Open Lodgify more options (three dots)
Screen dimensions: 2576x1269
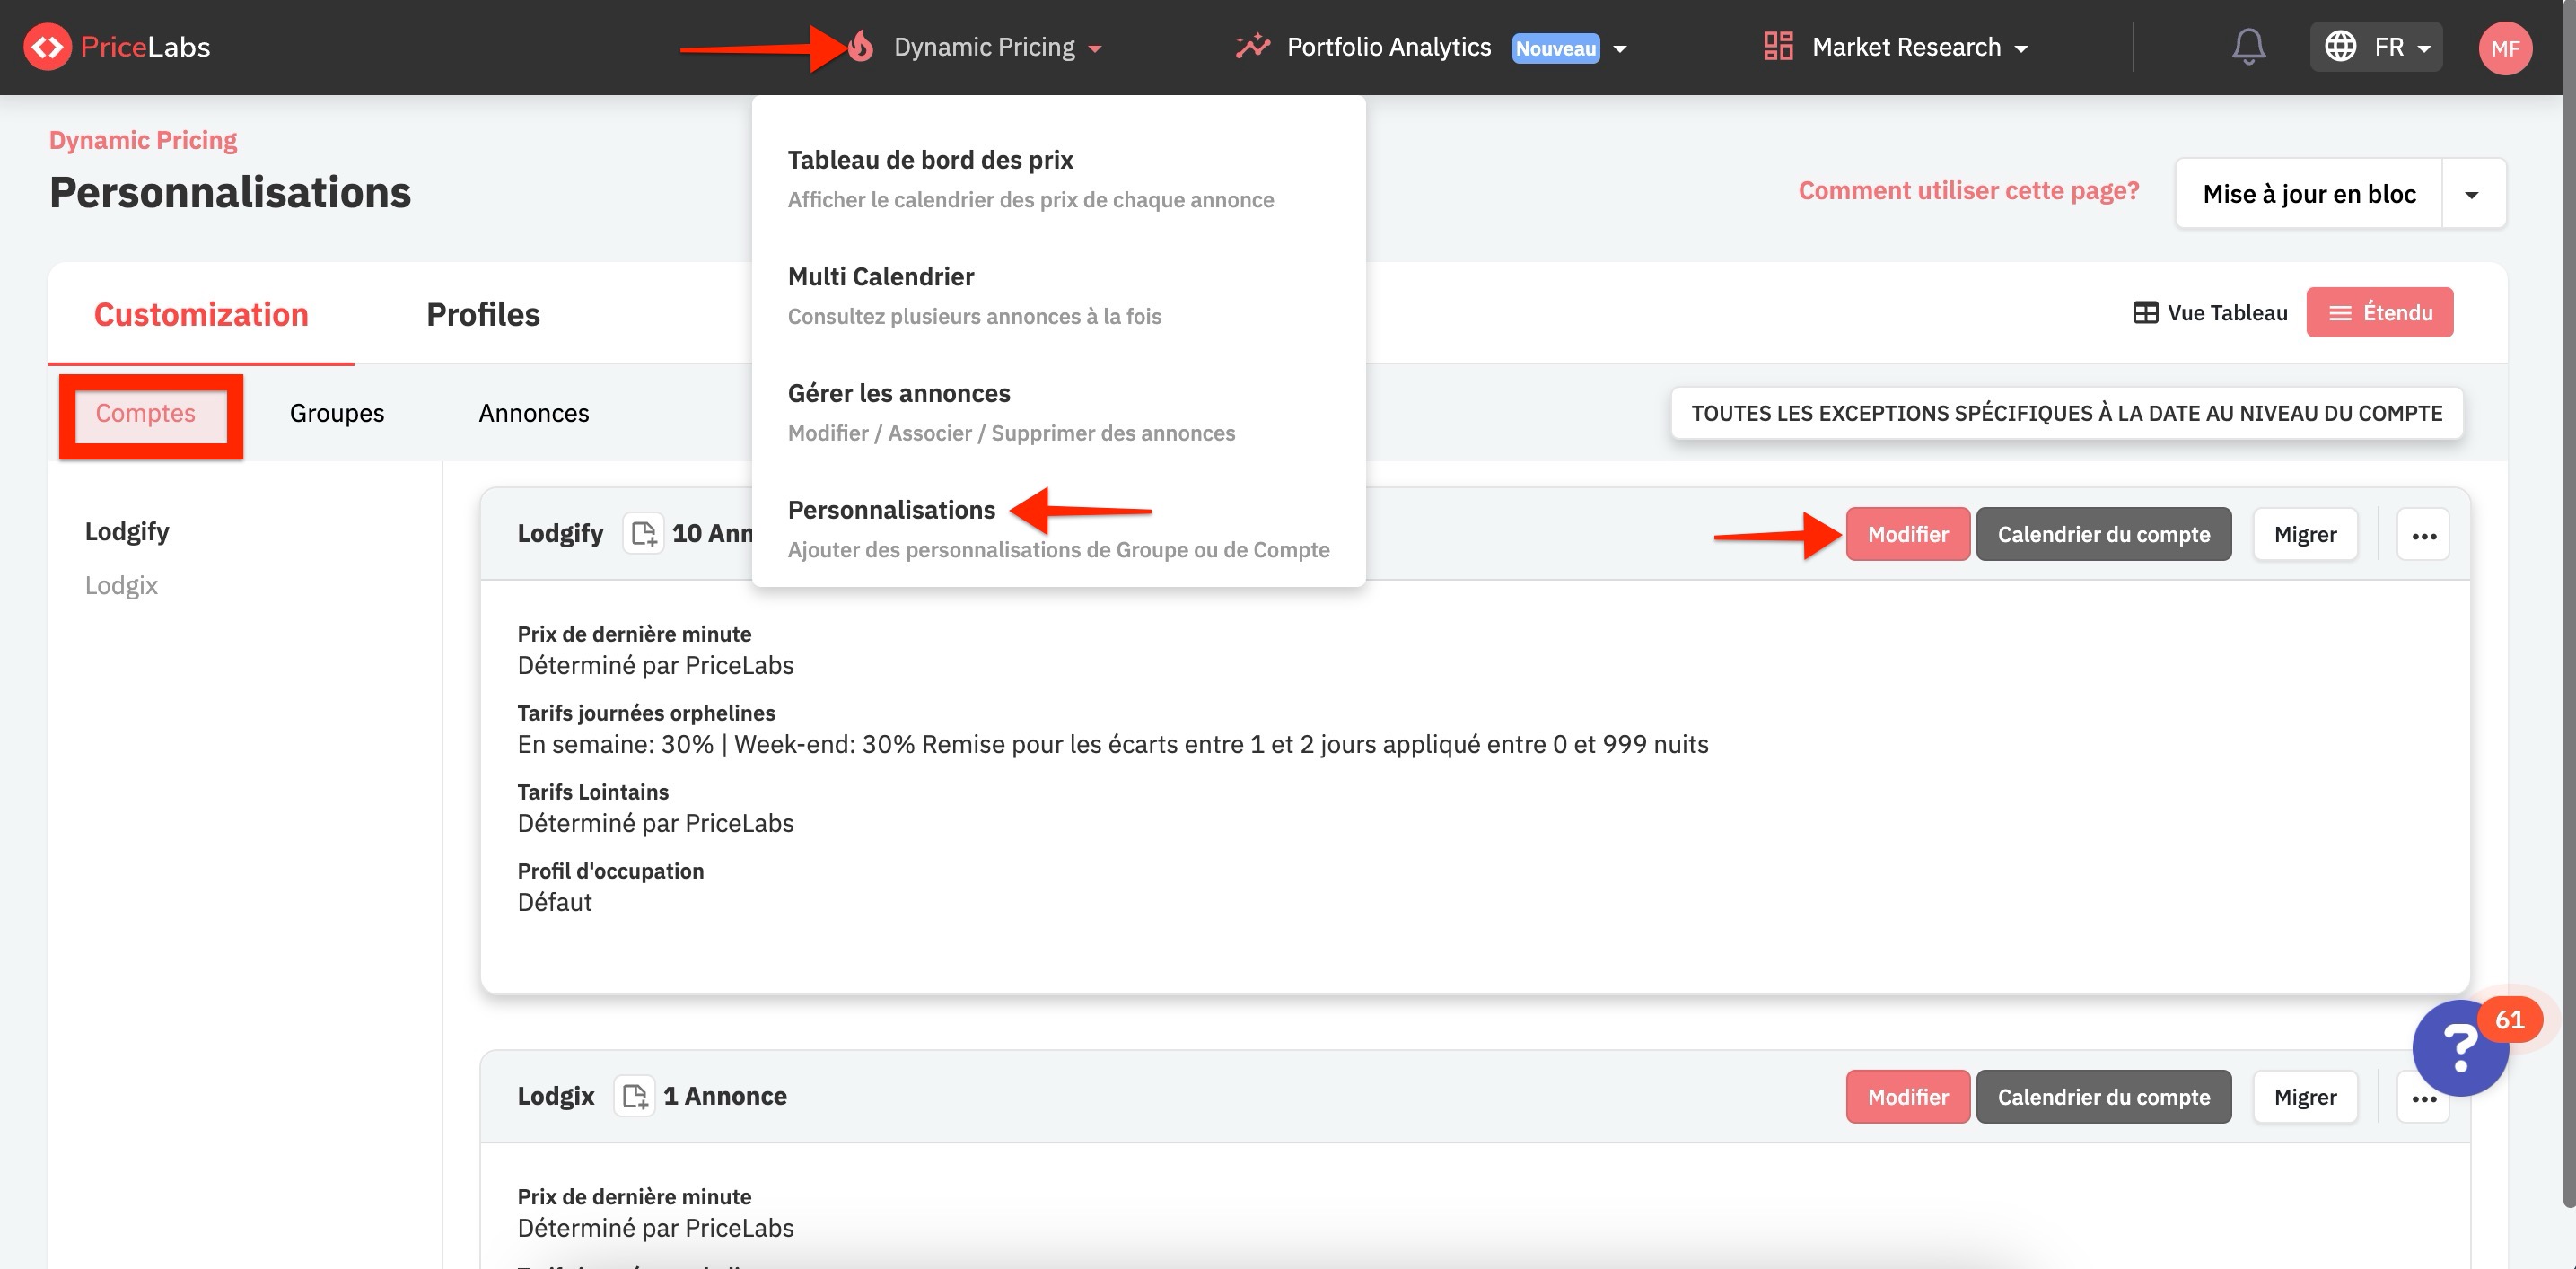pos(2423,535)
